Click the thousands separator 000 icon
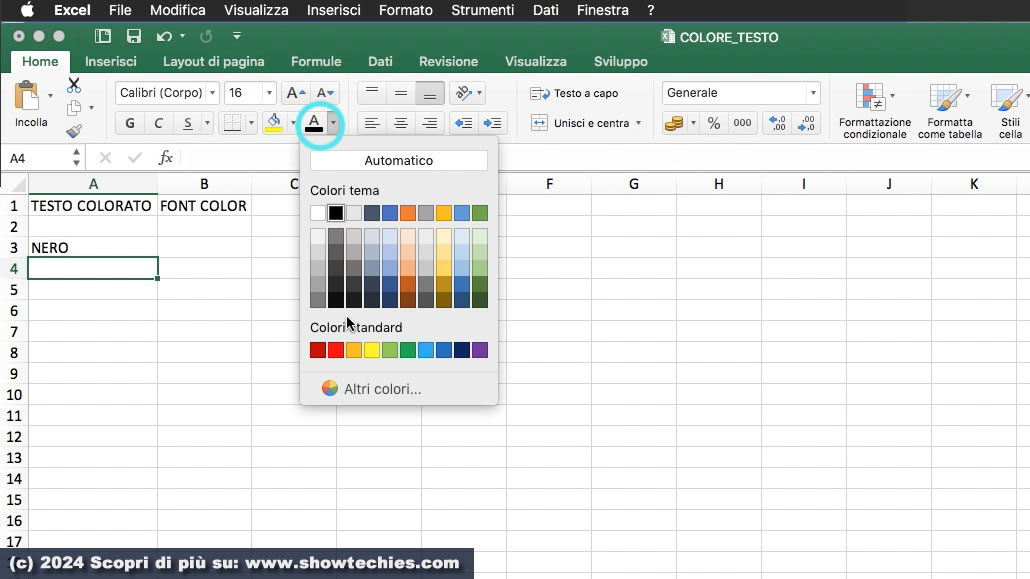Viewport: 1030px width, 579px height. [742, 123]
